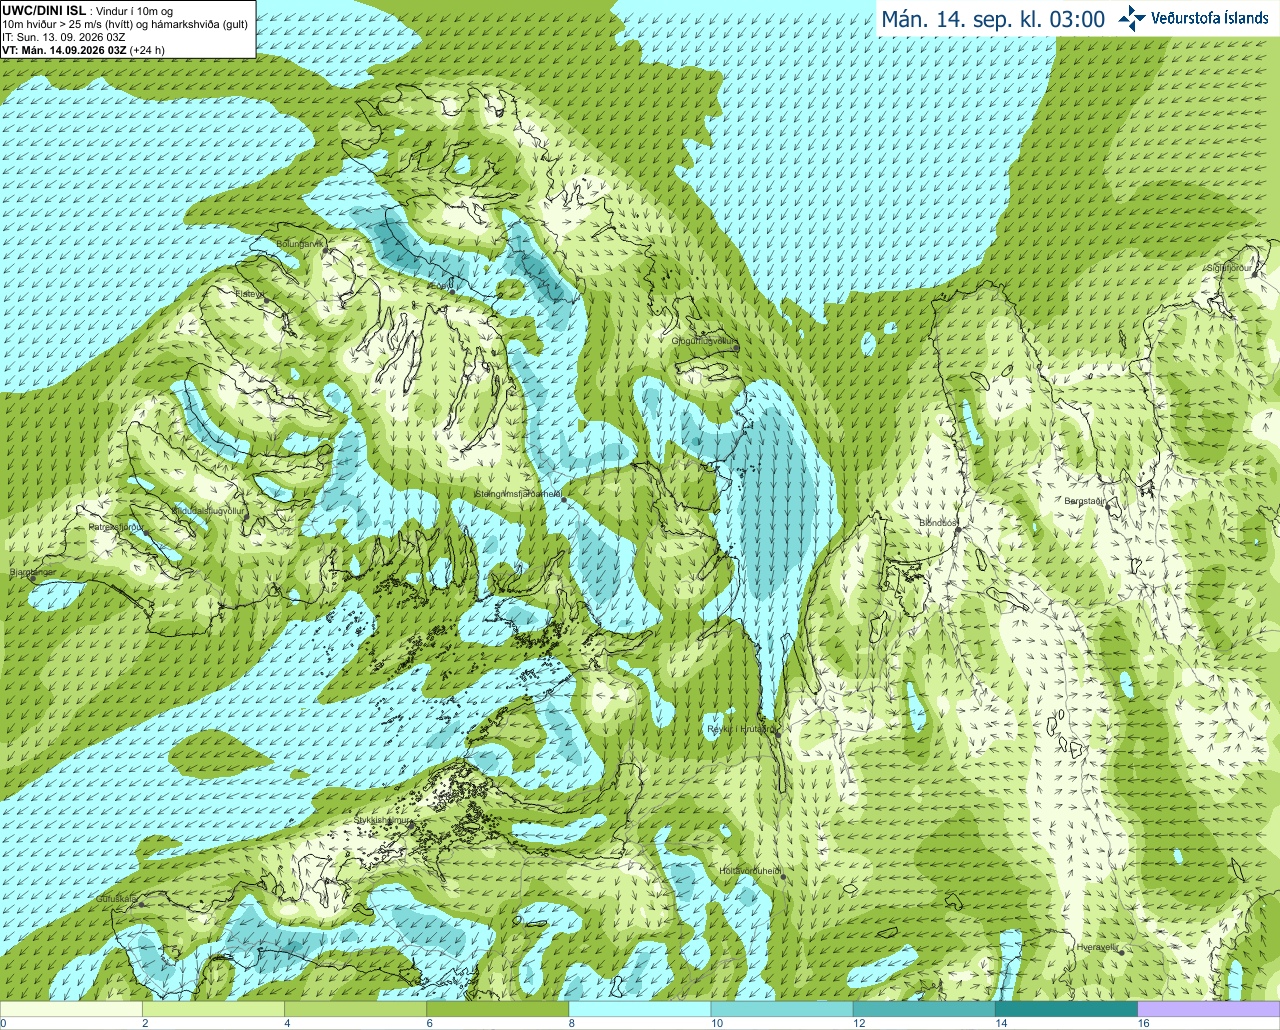
Task: Select the dark teal 14–16 legend swatch
Action: click(x=1067, y=1009)
